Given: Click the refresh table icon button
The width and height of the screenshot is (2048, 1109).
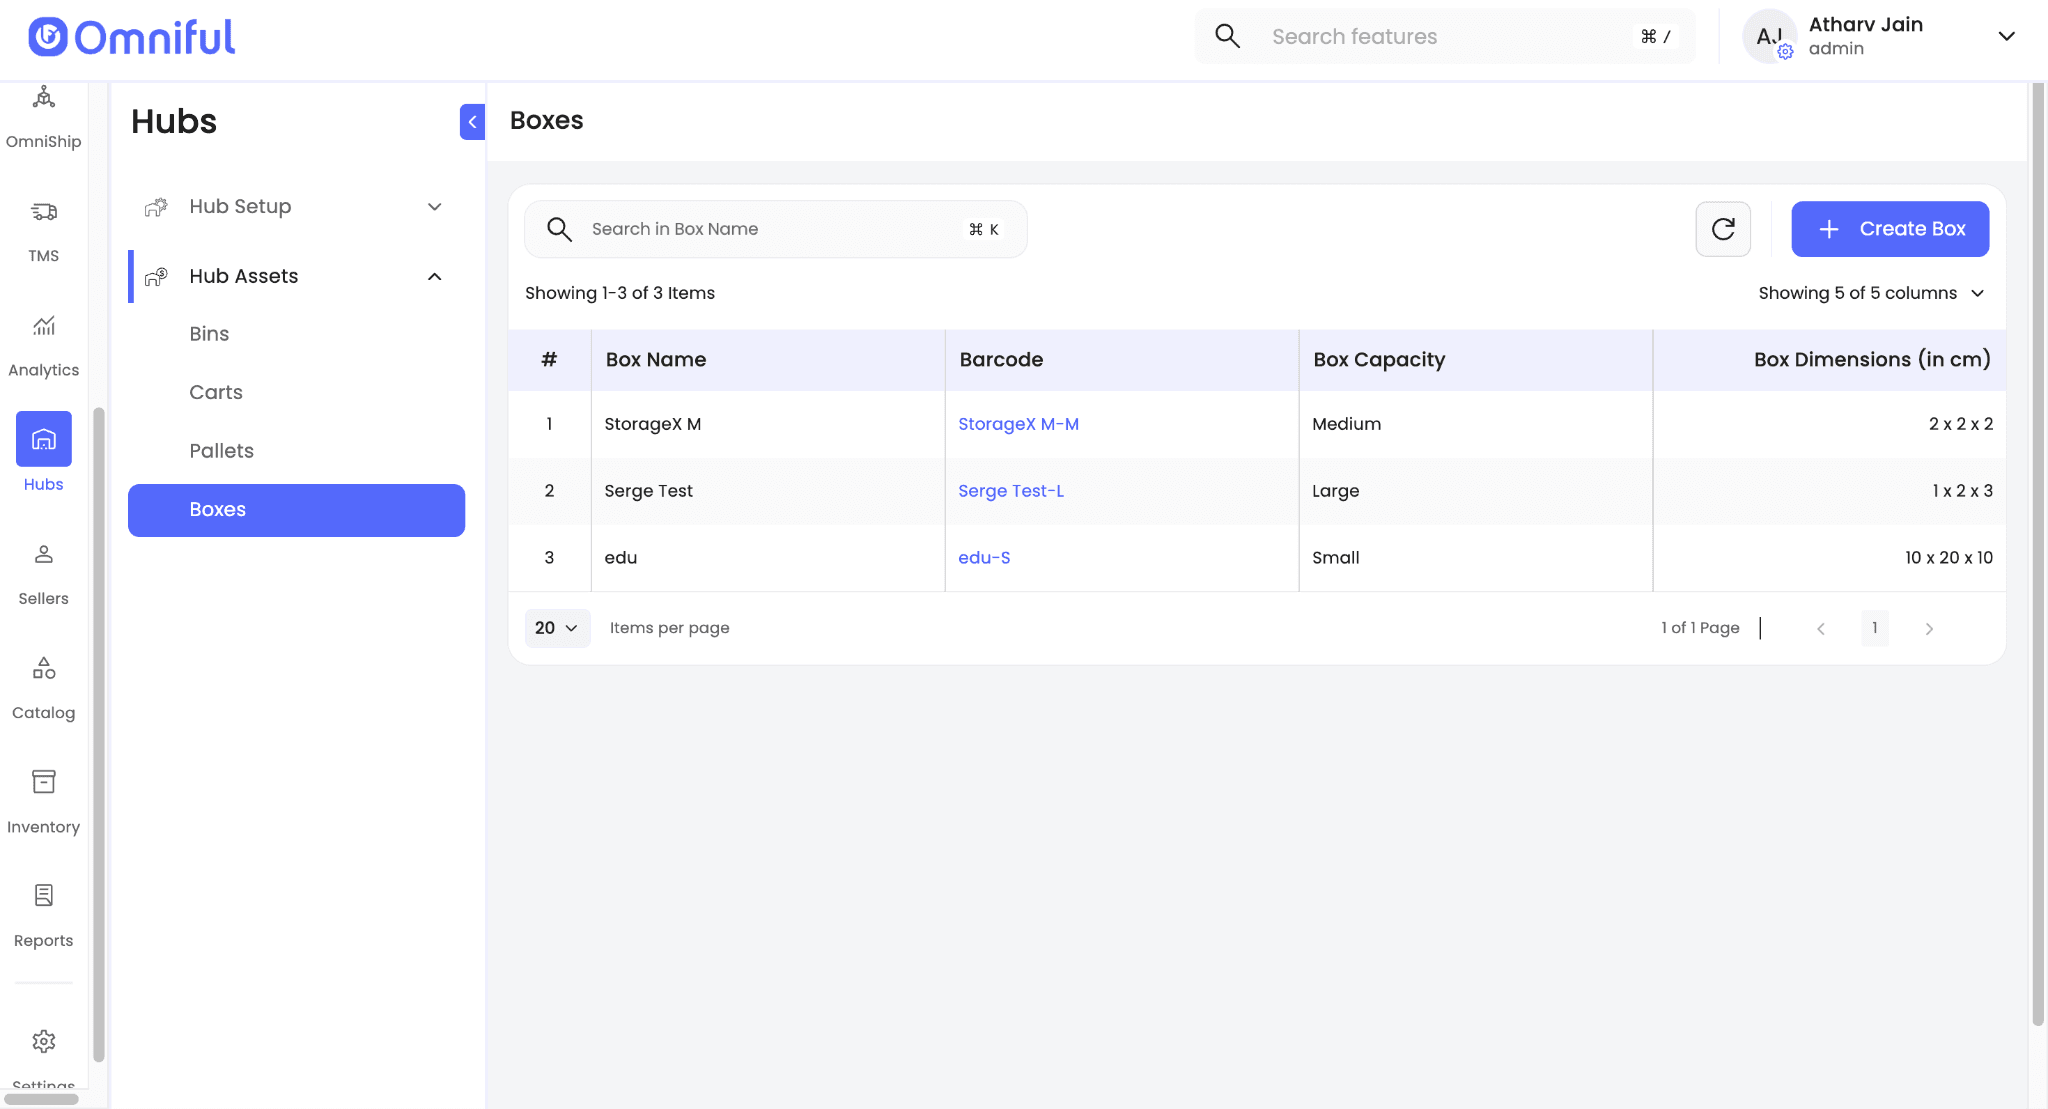Looking at the screenshot, I should [x=1722, y=229].
